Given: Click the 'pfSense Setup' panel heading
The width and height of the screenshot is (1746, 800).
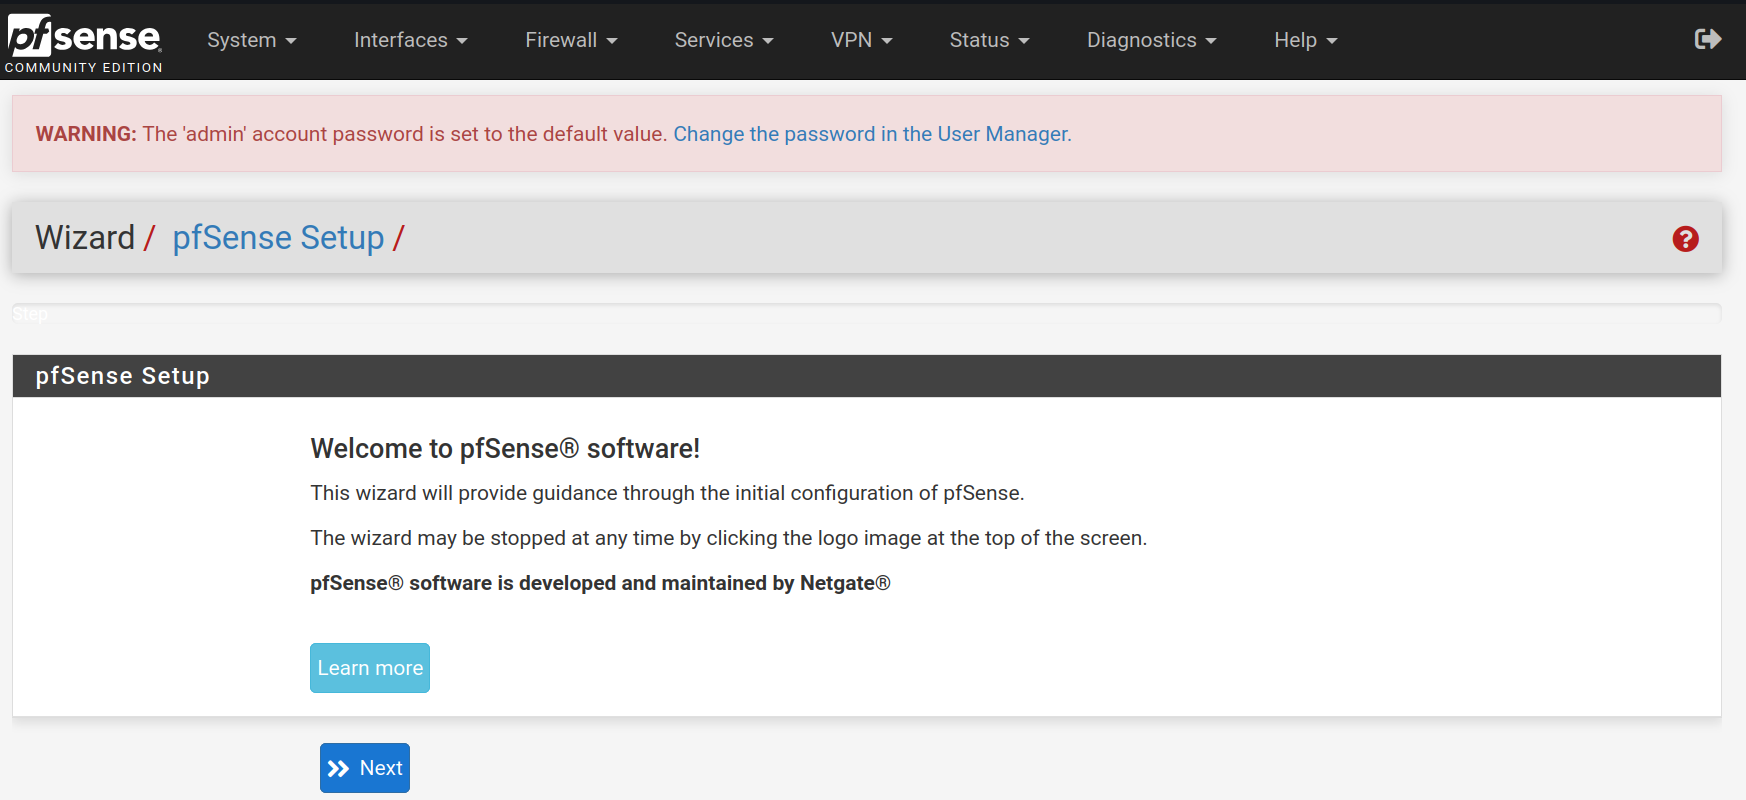Looking at the screenshot, I should coord(866,376).
